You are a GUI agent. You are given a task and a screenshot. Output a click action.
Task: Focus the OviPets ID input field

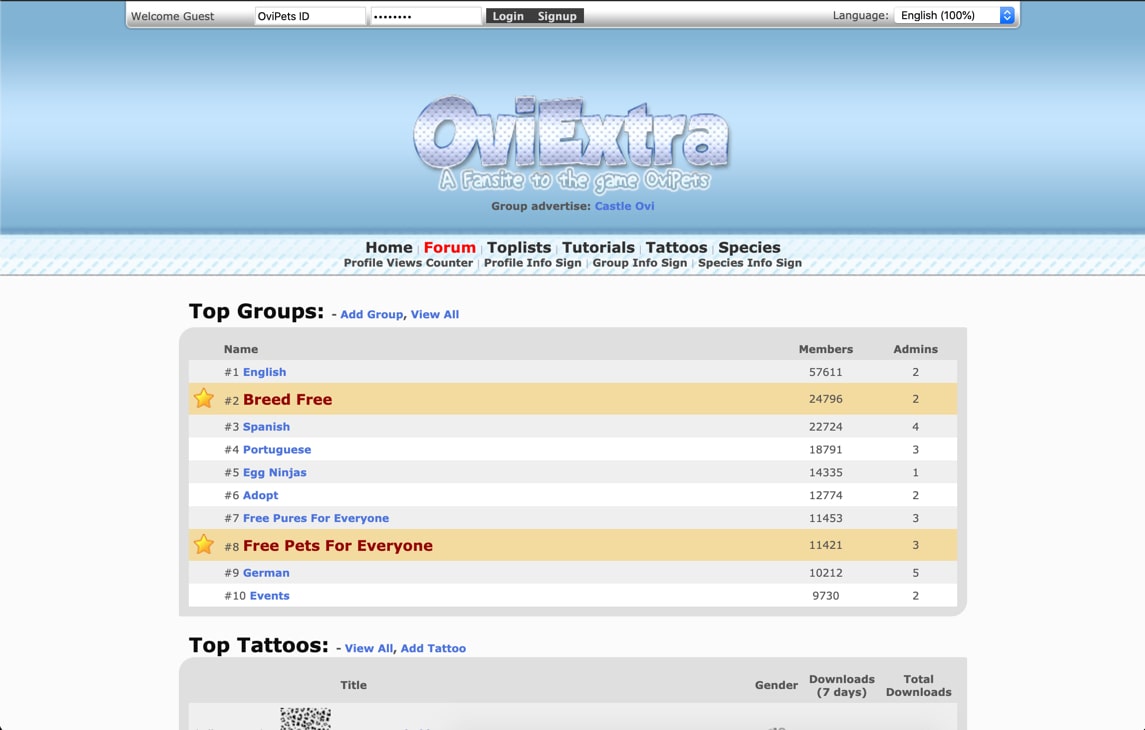coord(310,16)
